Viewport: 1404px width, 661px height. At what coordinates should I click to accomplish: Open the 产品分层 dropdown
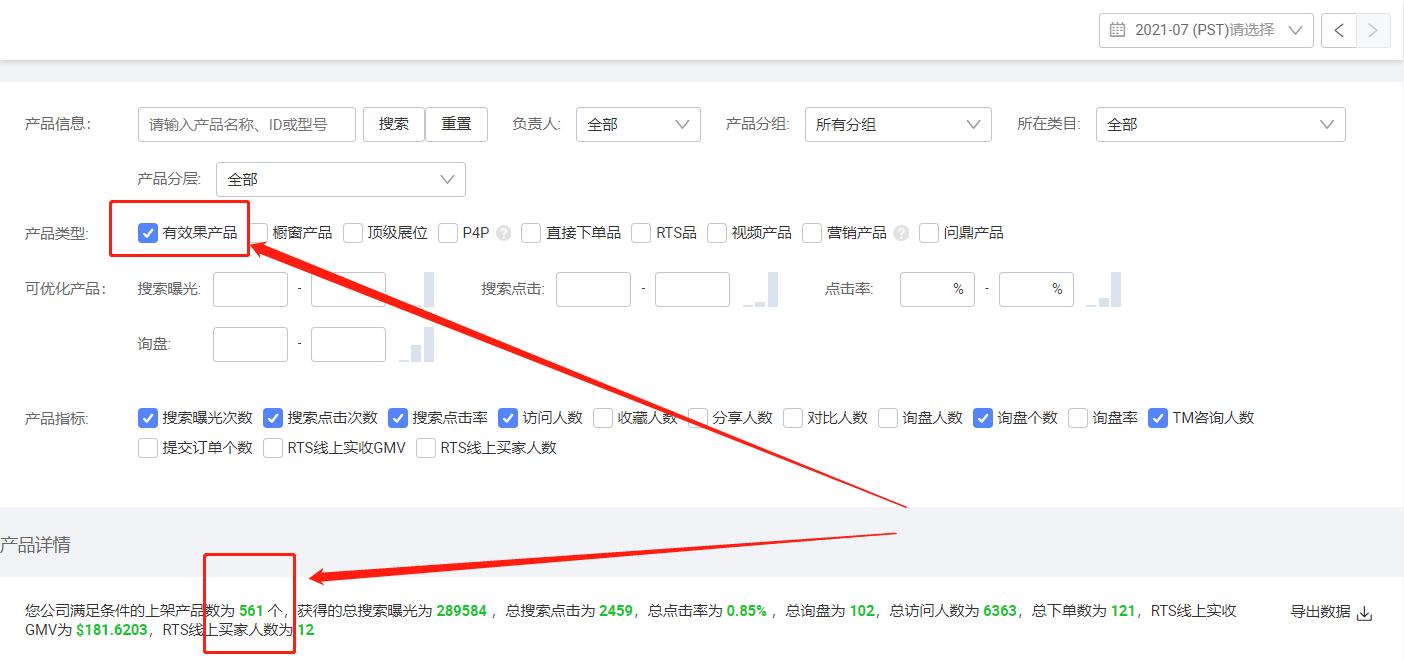(341, 179)
